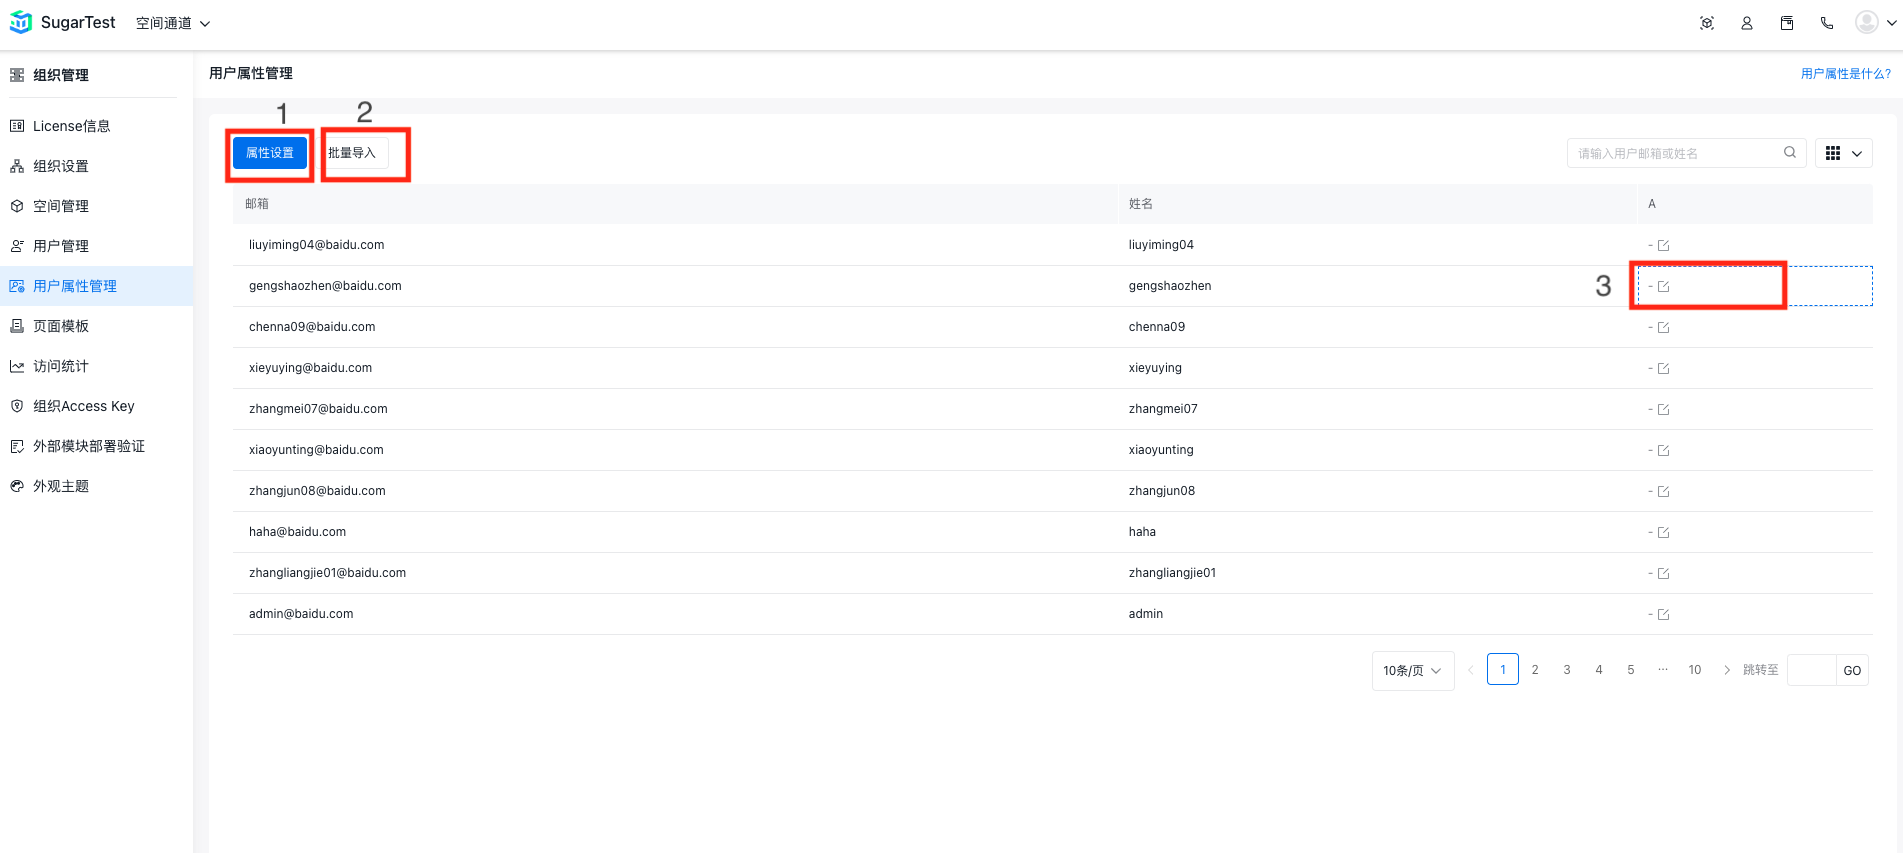1903x853 pixels.
Task: Open 页面模板 in sidebar
Action: (96, 326)
